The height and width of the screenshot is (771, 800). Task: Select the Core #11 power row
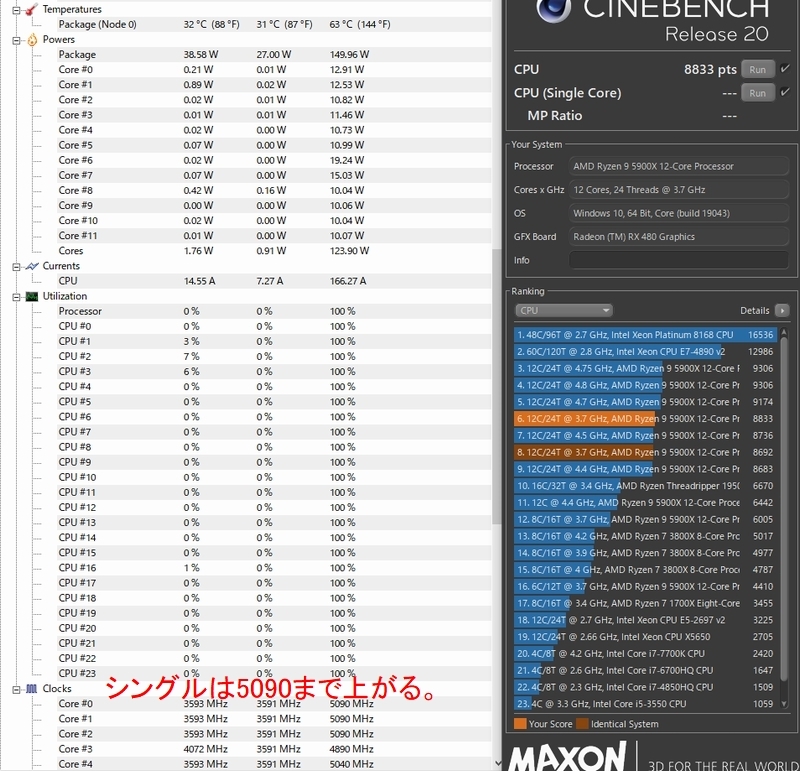(274, 236)
